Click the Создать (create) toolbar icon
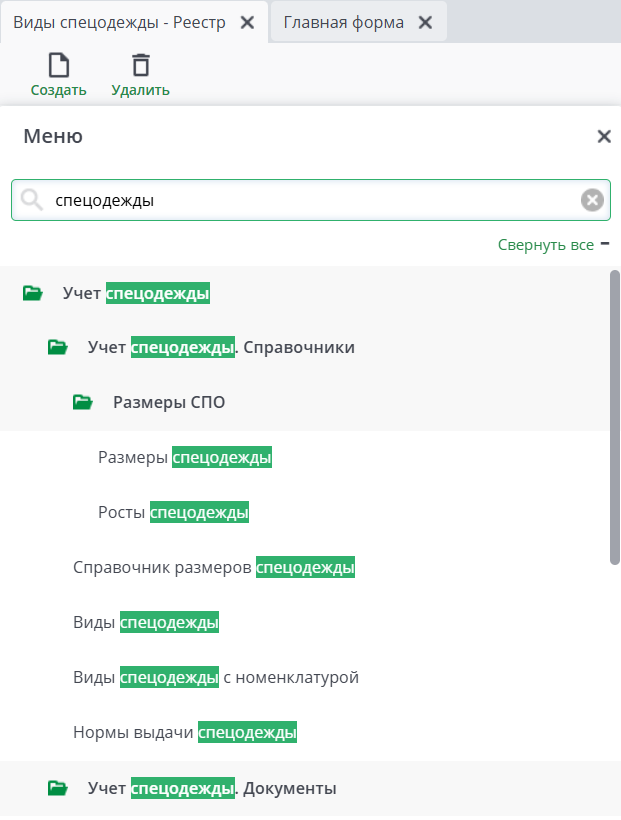 (58, 66)
